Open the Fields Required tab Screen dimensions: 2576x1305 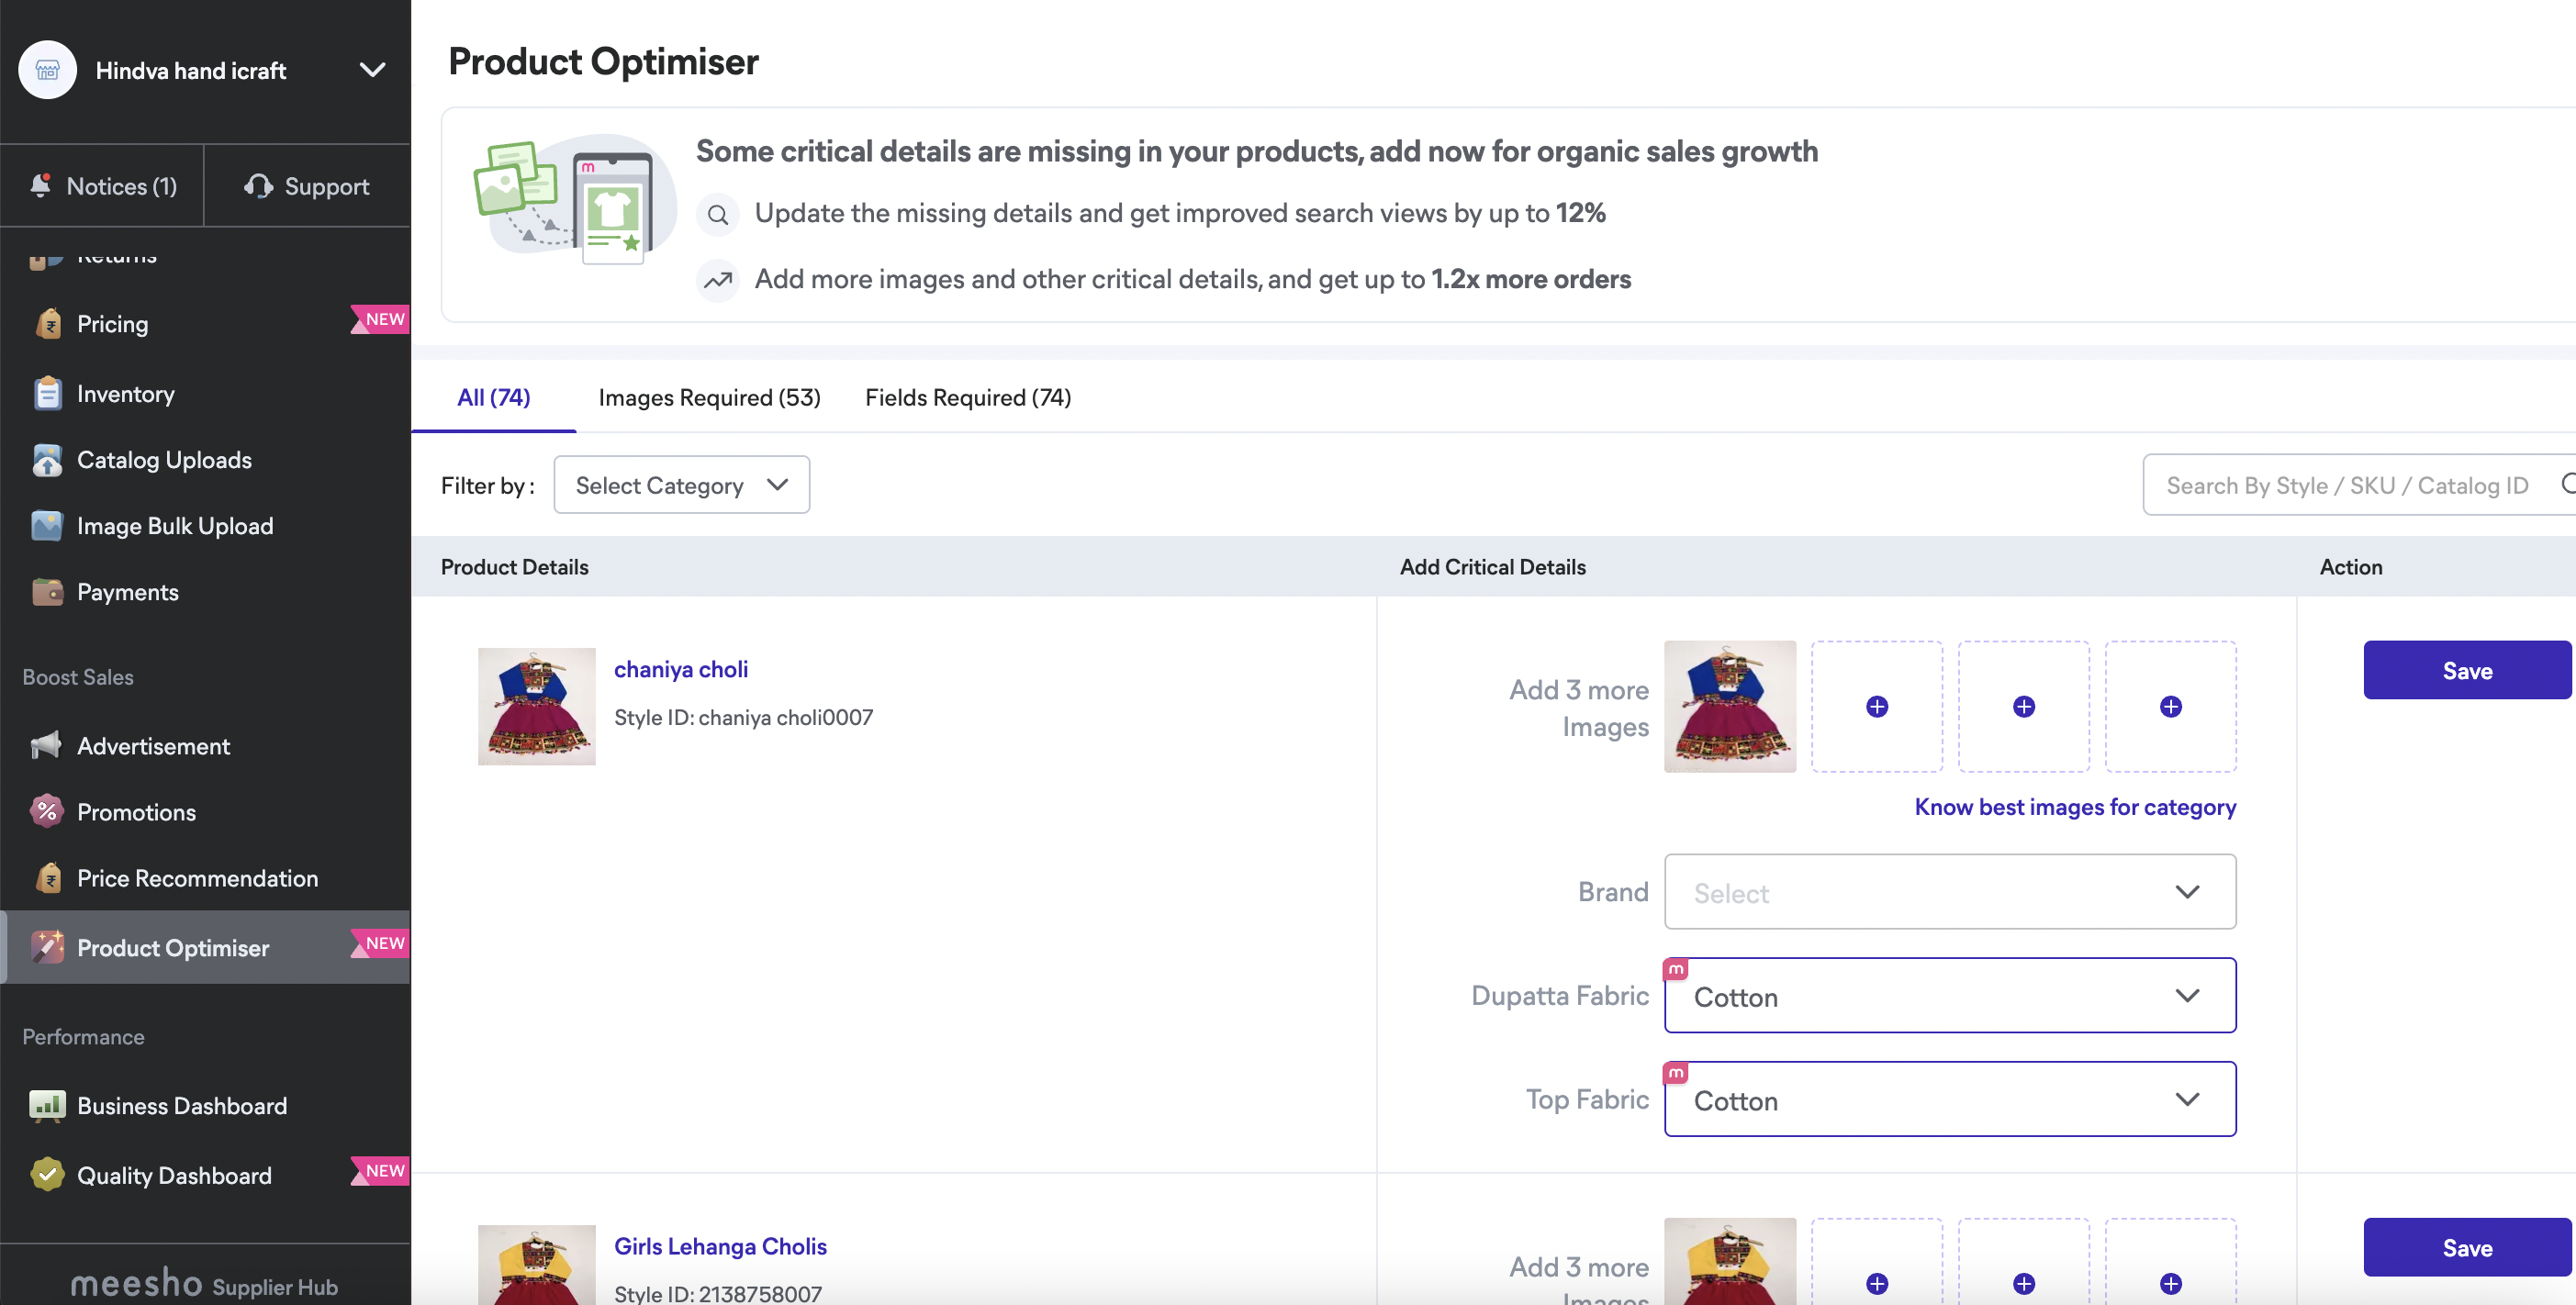pos(967,397)
